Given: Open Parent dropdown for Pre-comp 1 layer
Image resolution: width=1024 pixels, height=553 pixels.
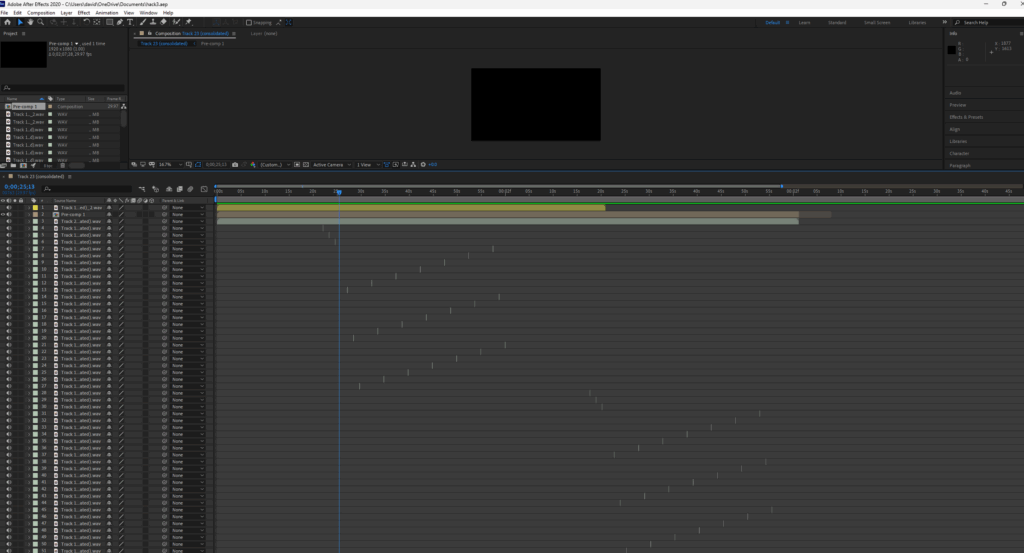Looking at the screenshot, I should [x=187, y=214].
